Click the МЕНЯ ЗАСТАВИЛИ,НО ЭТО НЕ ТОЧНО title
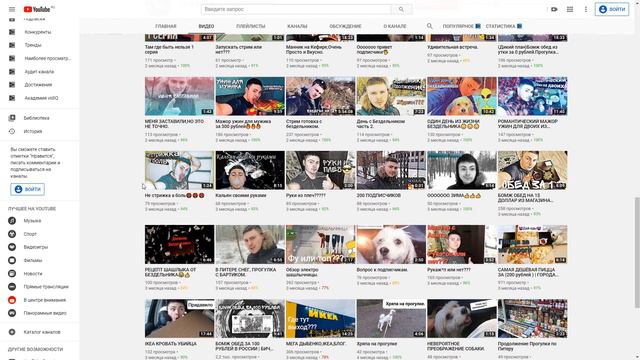 [x=174, y=124]
